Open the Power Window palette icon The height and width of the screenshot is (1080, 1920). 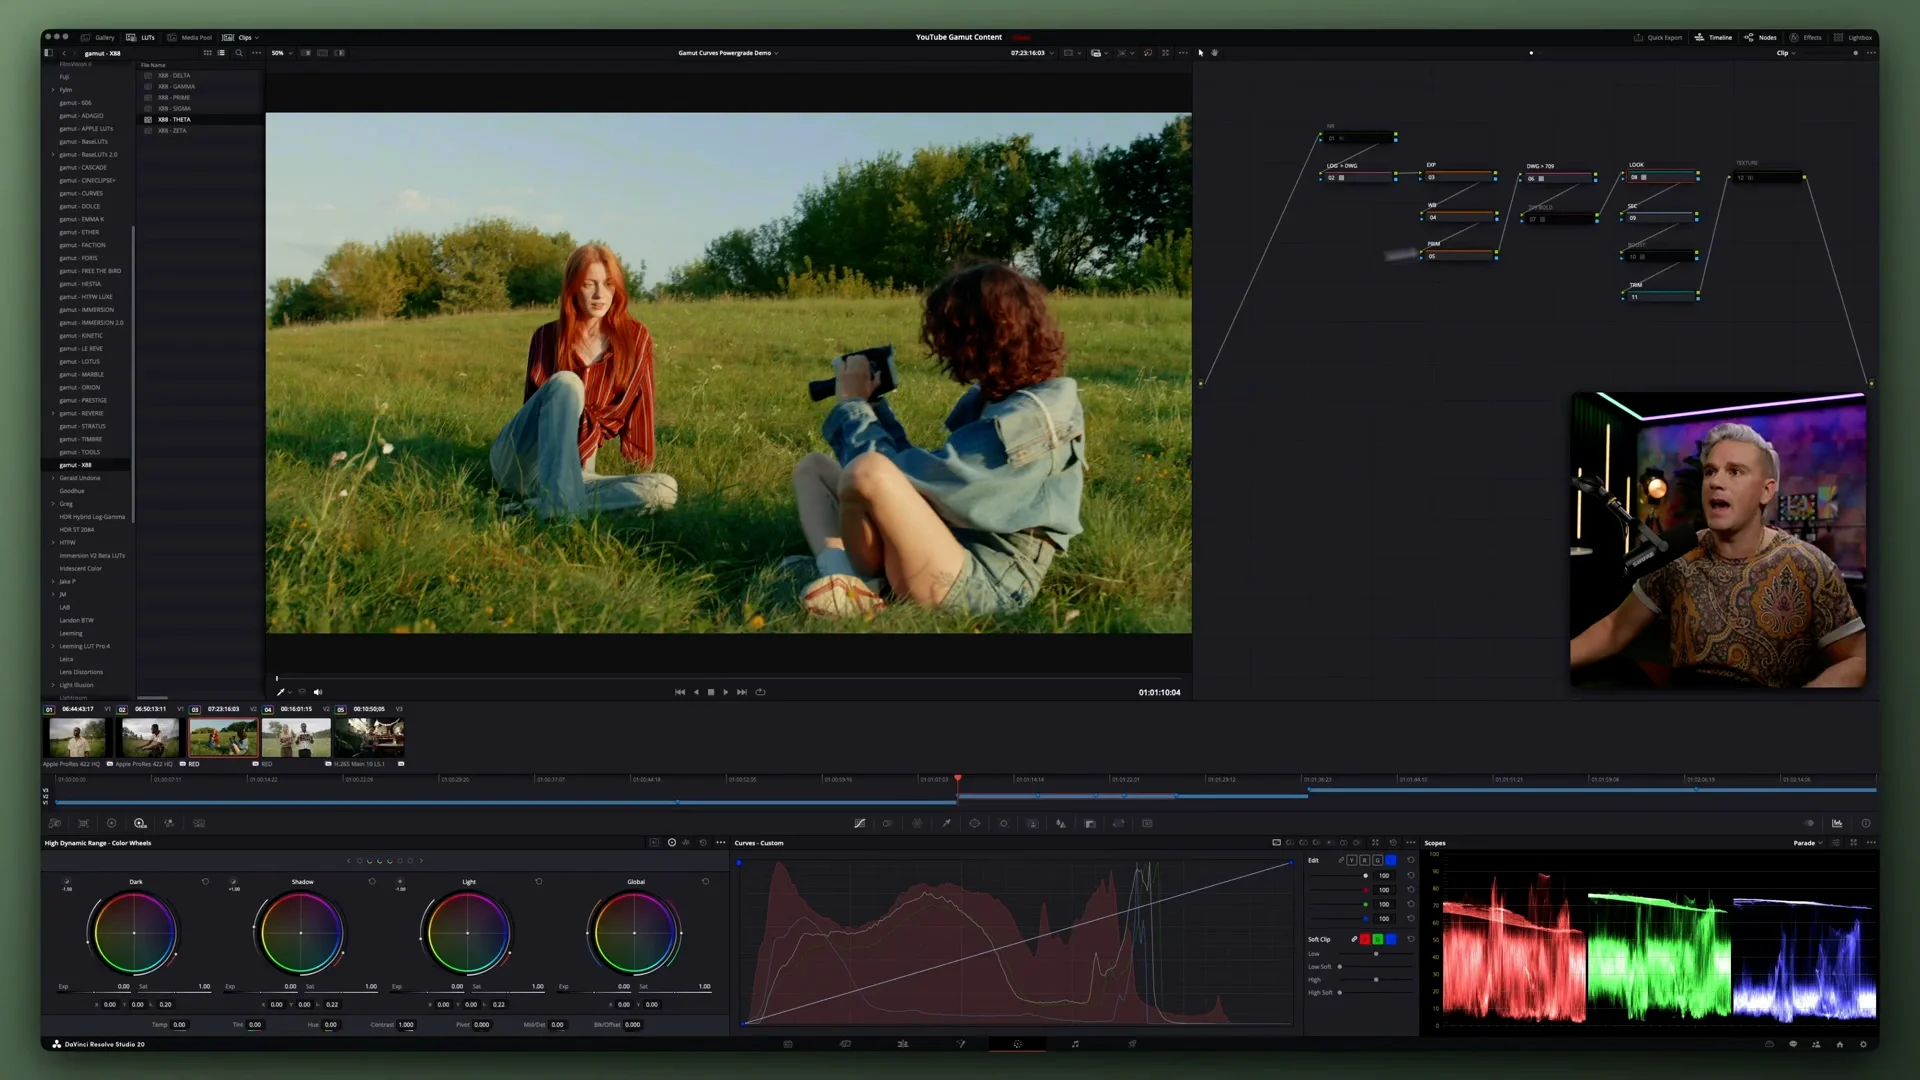(x=975, y=823)
